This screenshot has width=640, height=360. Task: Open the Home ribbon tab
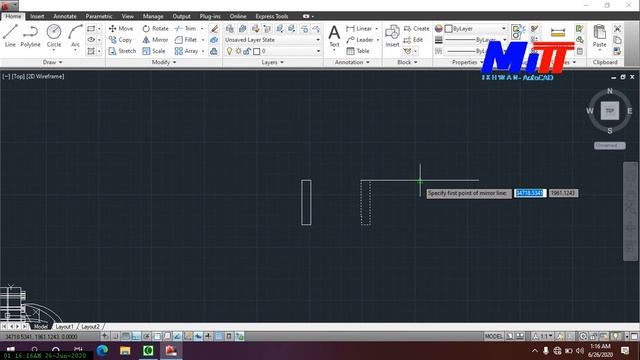(x=13, y=16)
